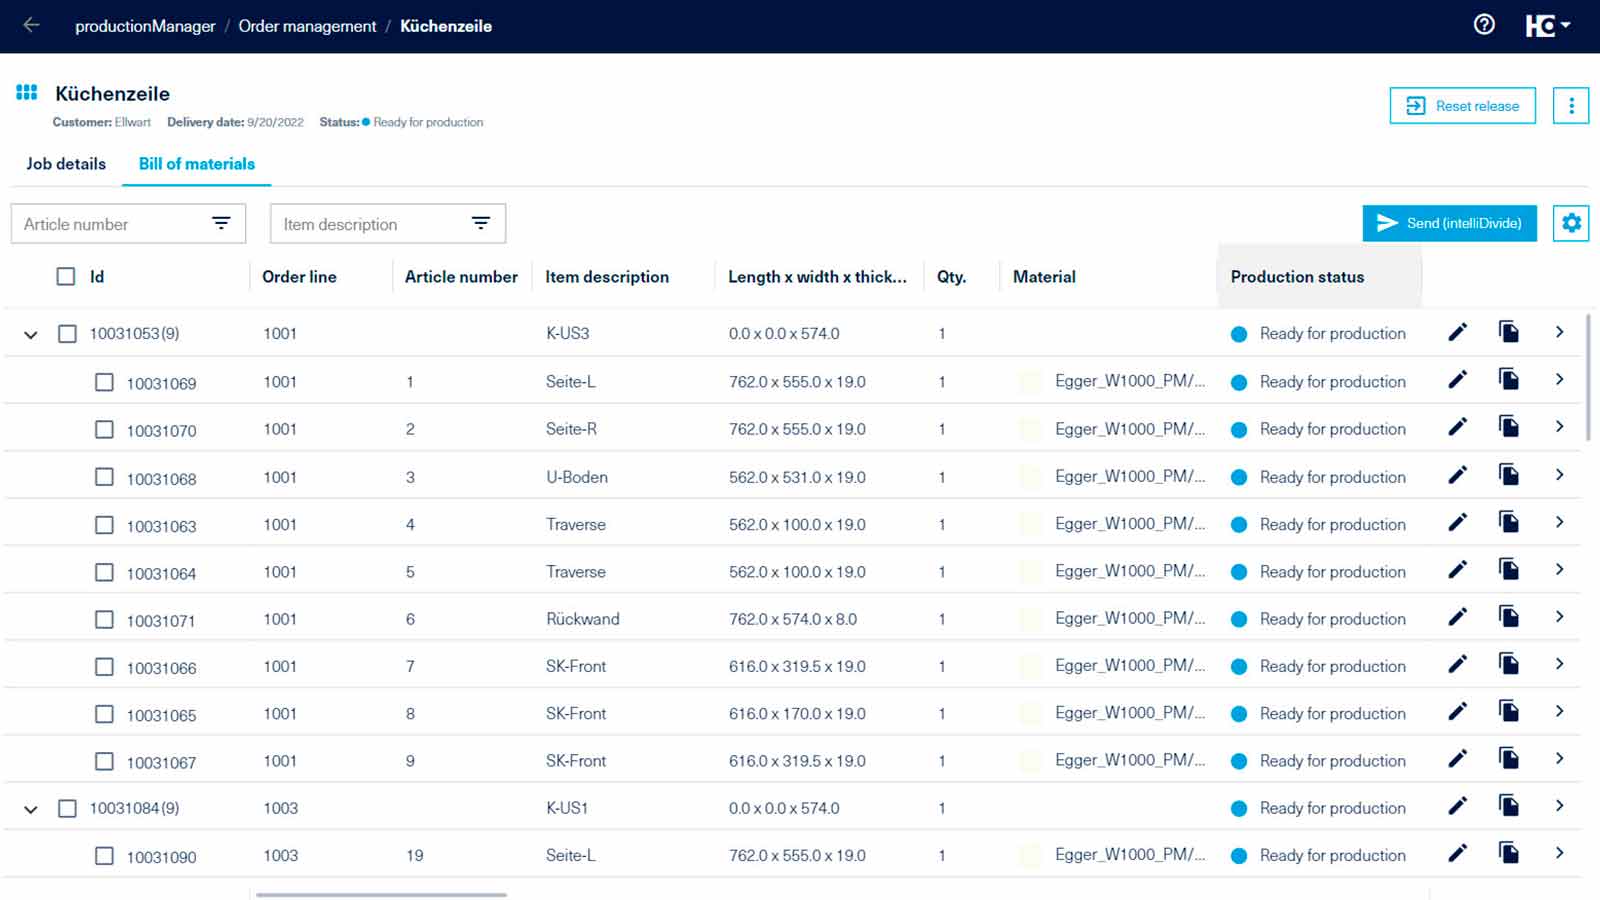This screenshot has height=900, width=1600.
Task: Collapse the 10031053 (9) group
Action: click(31, 335)
